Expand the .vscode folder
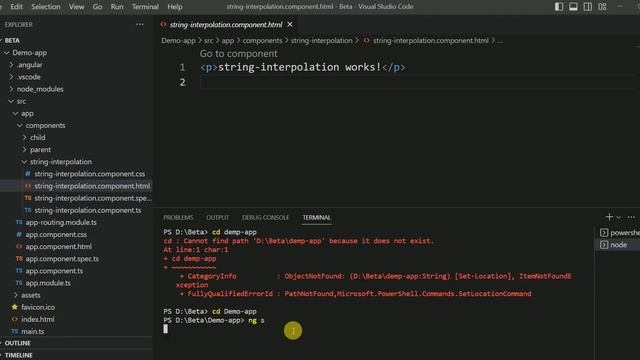The width and height of the screenshot is (640, 360). click(24, 77)
